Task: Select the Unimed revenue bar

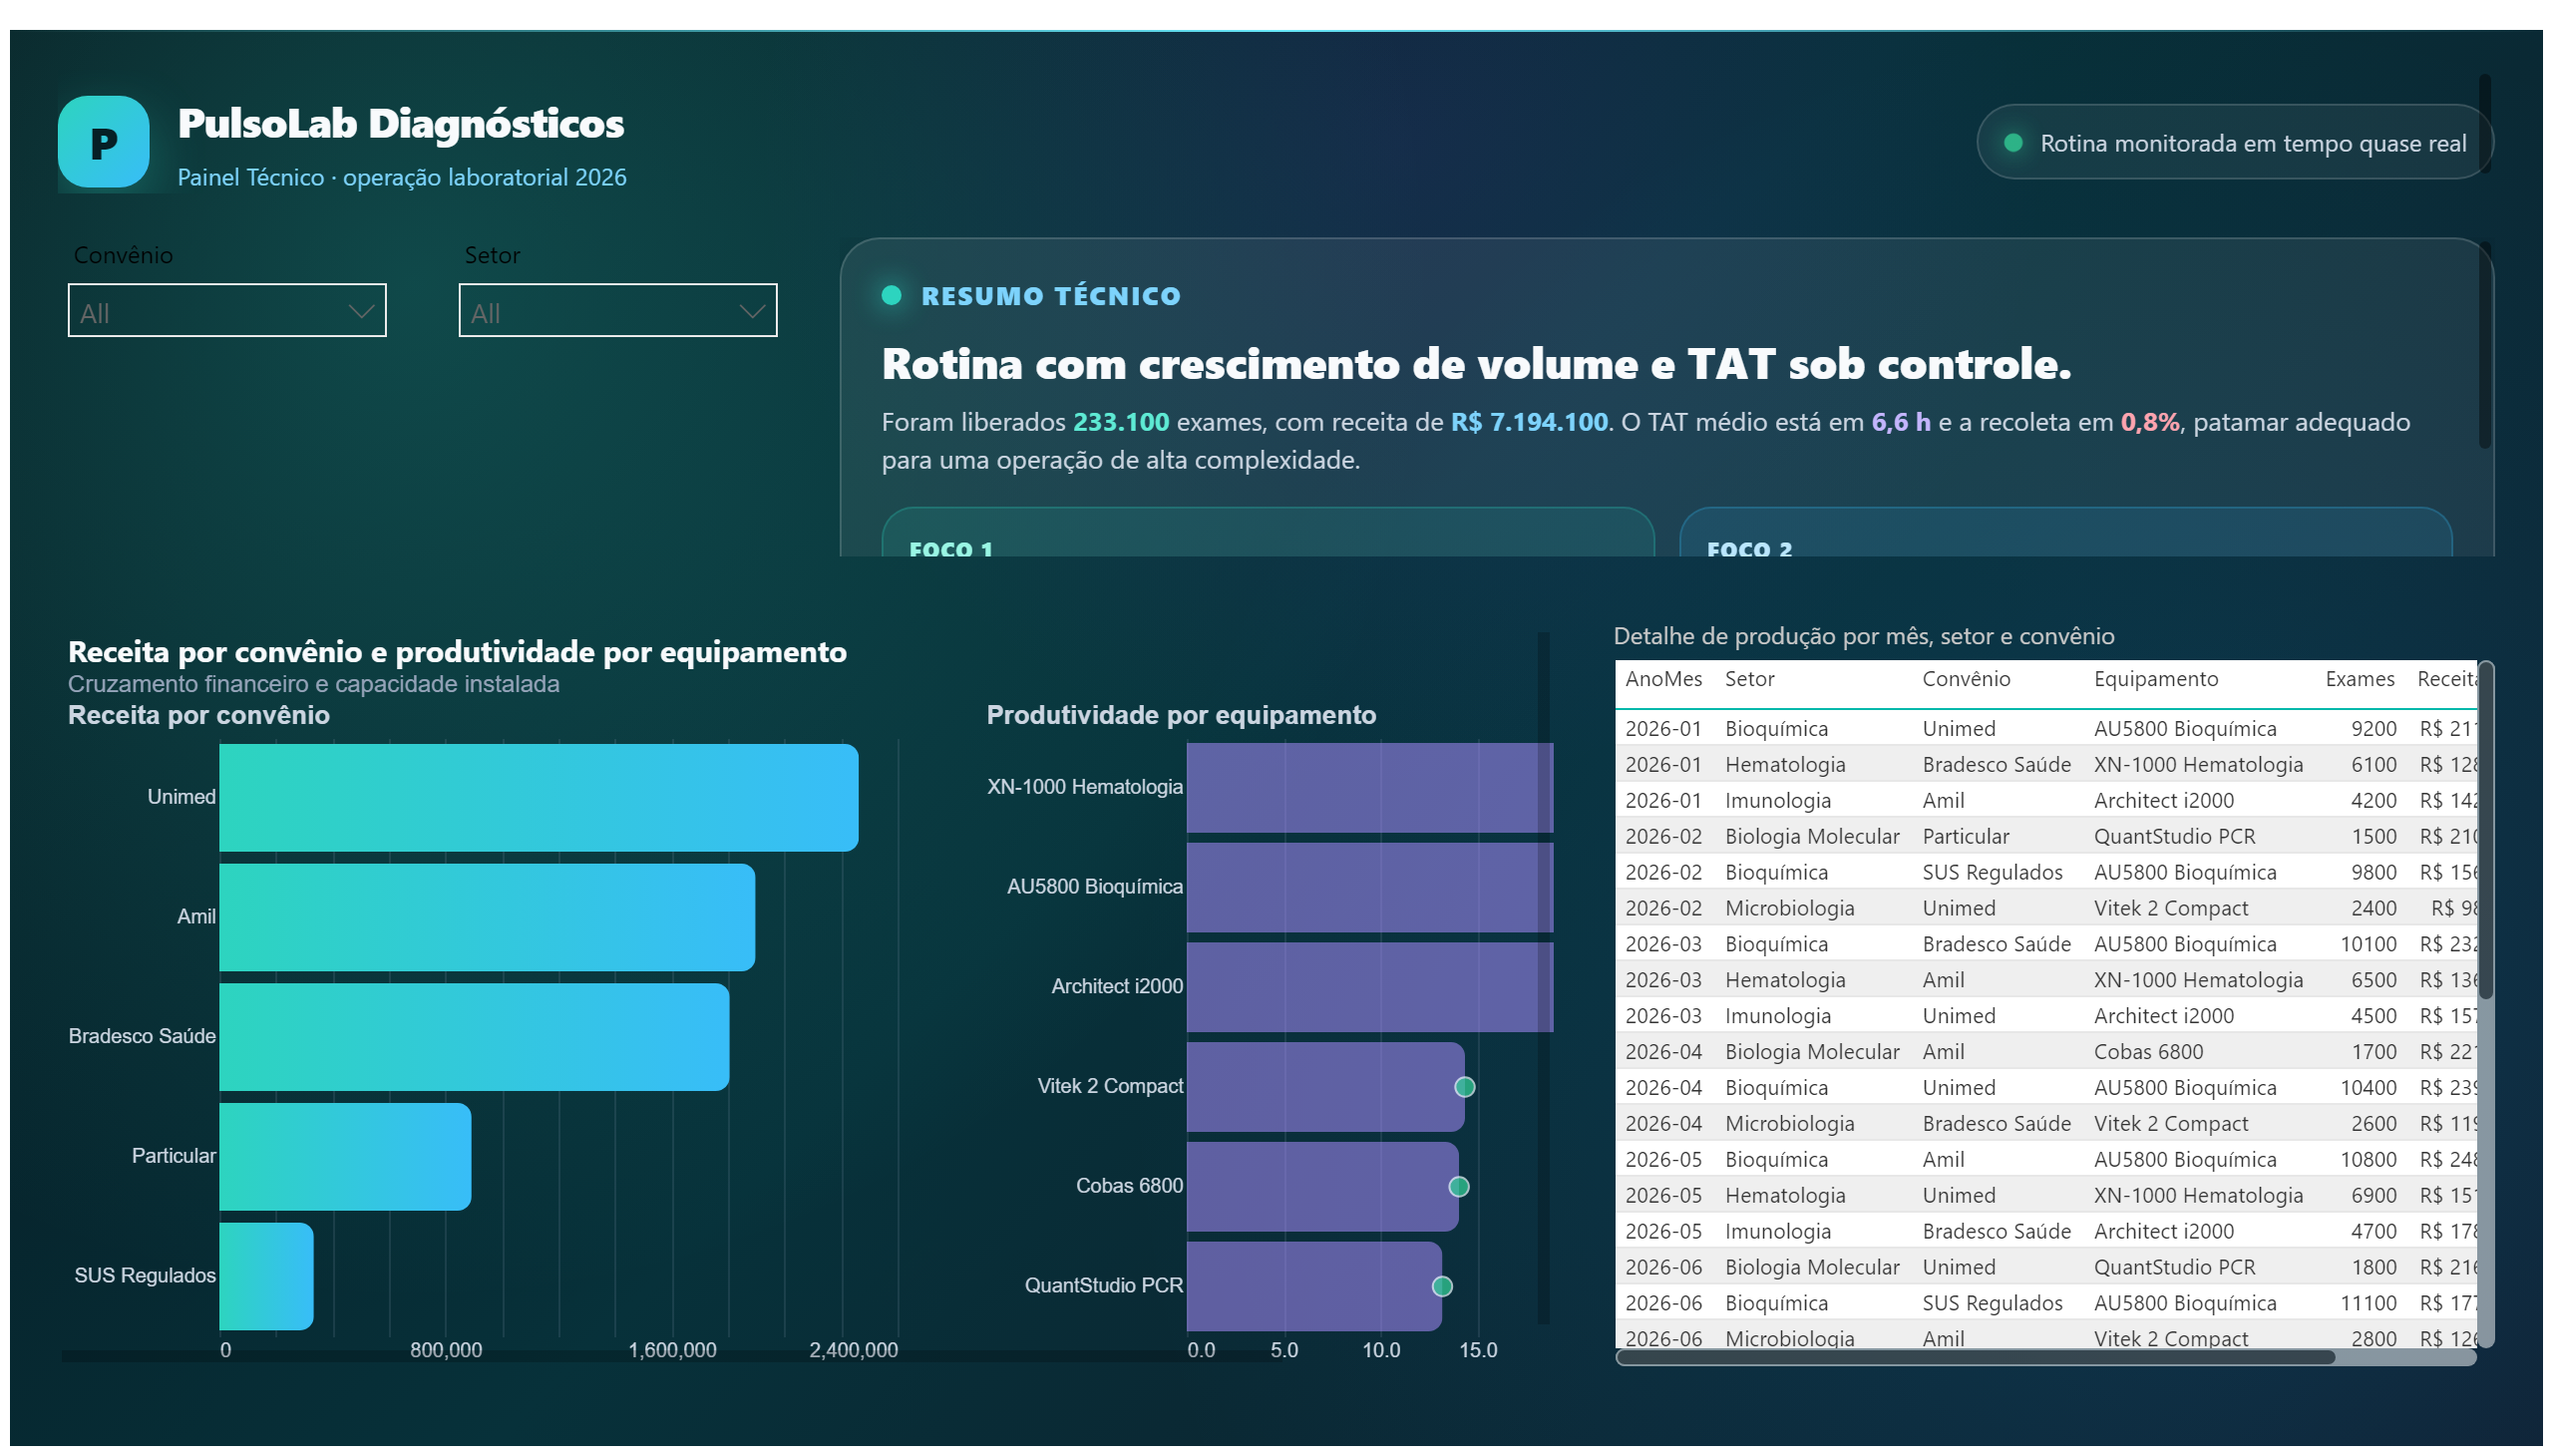Action: point(538,798)
